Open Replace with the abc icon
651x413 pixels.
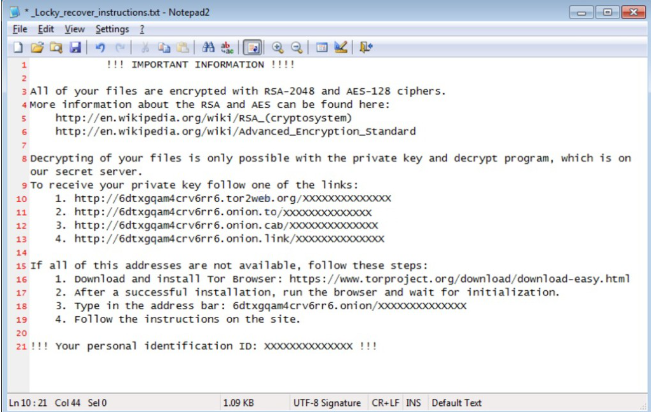(x=227, y=47)
